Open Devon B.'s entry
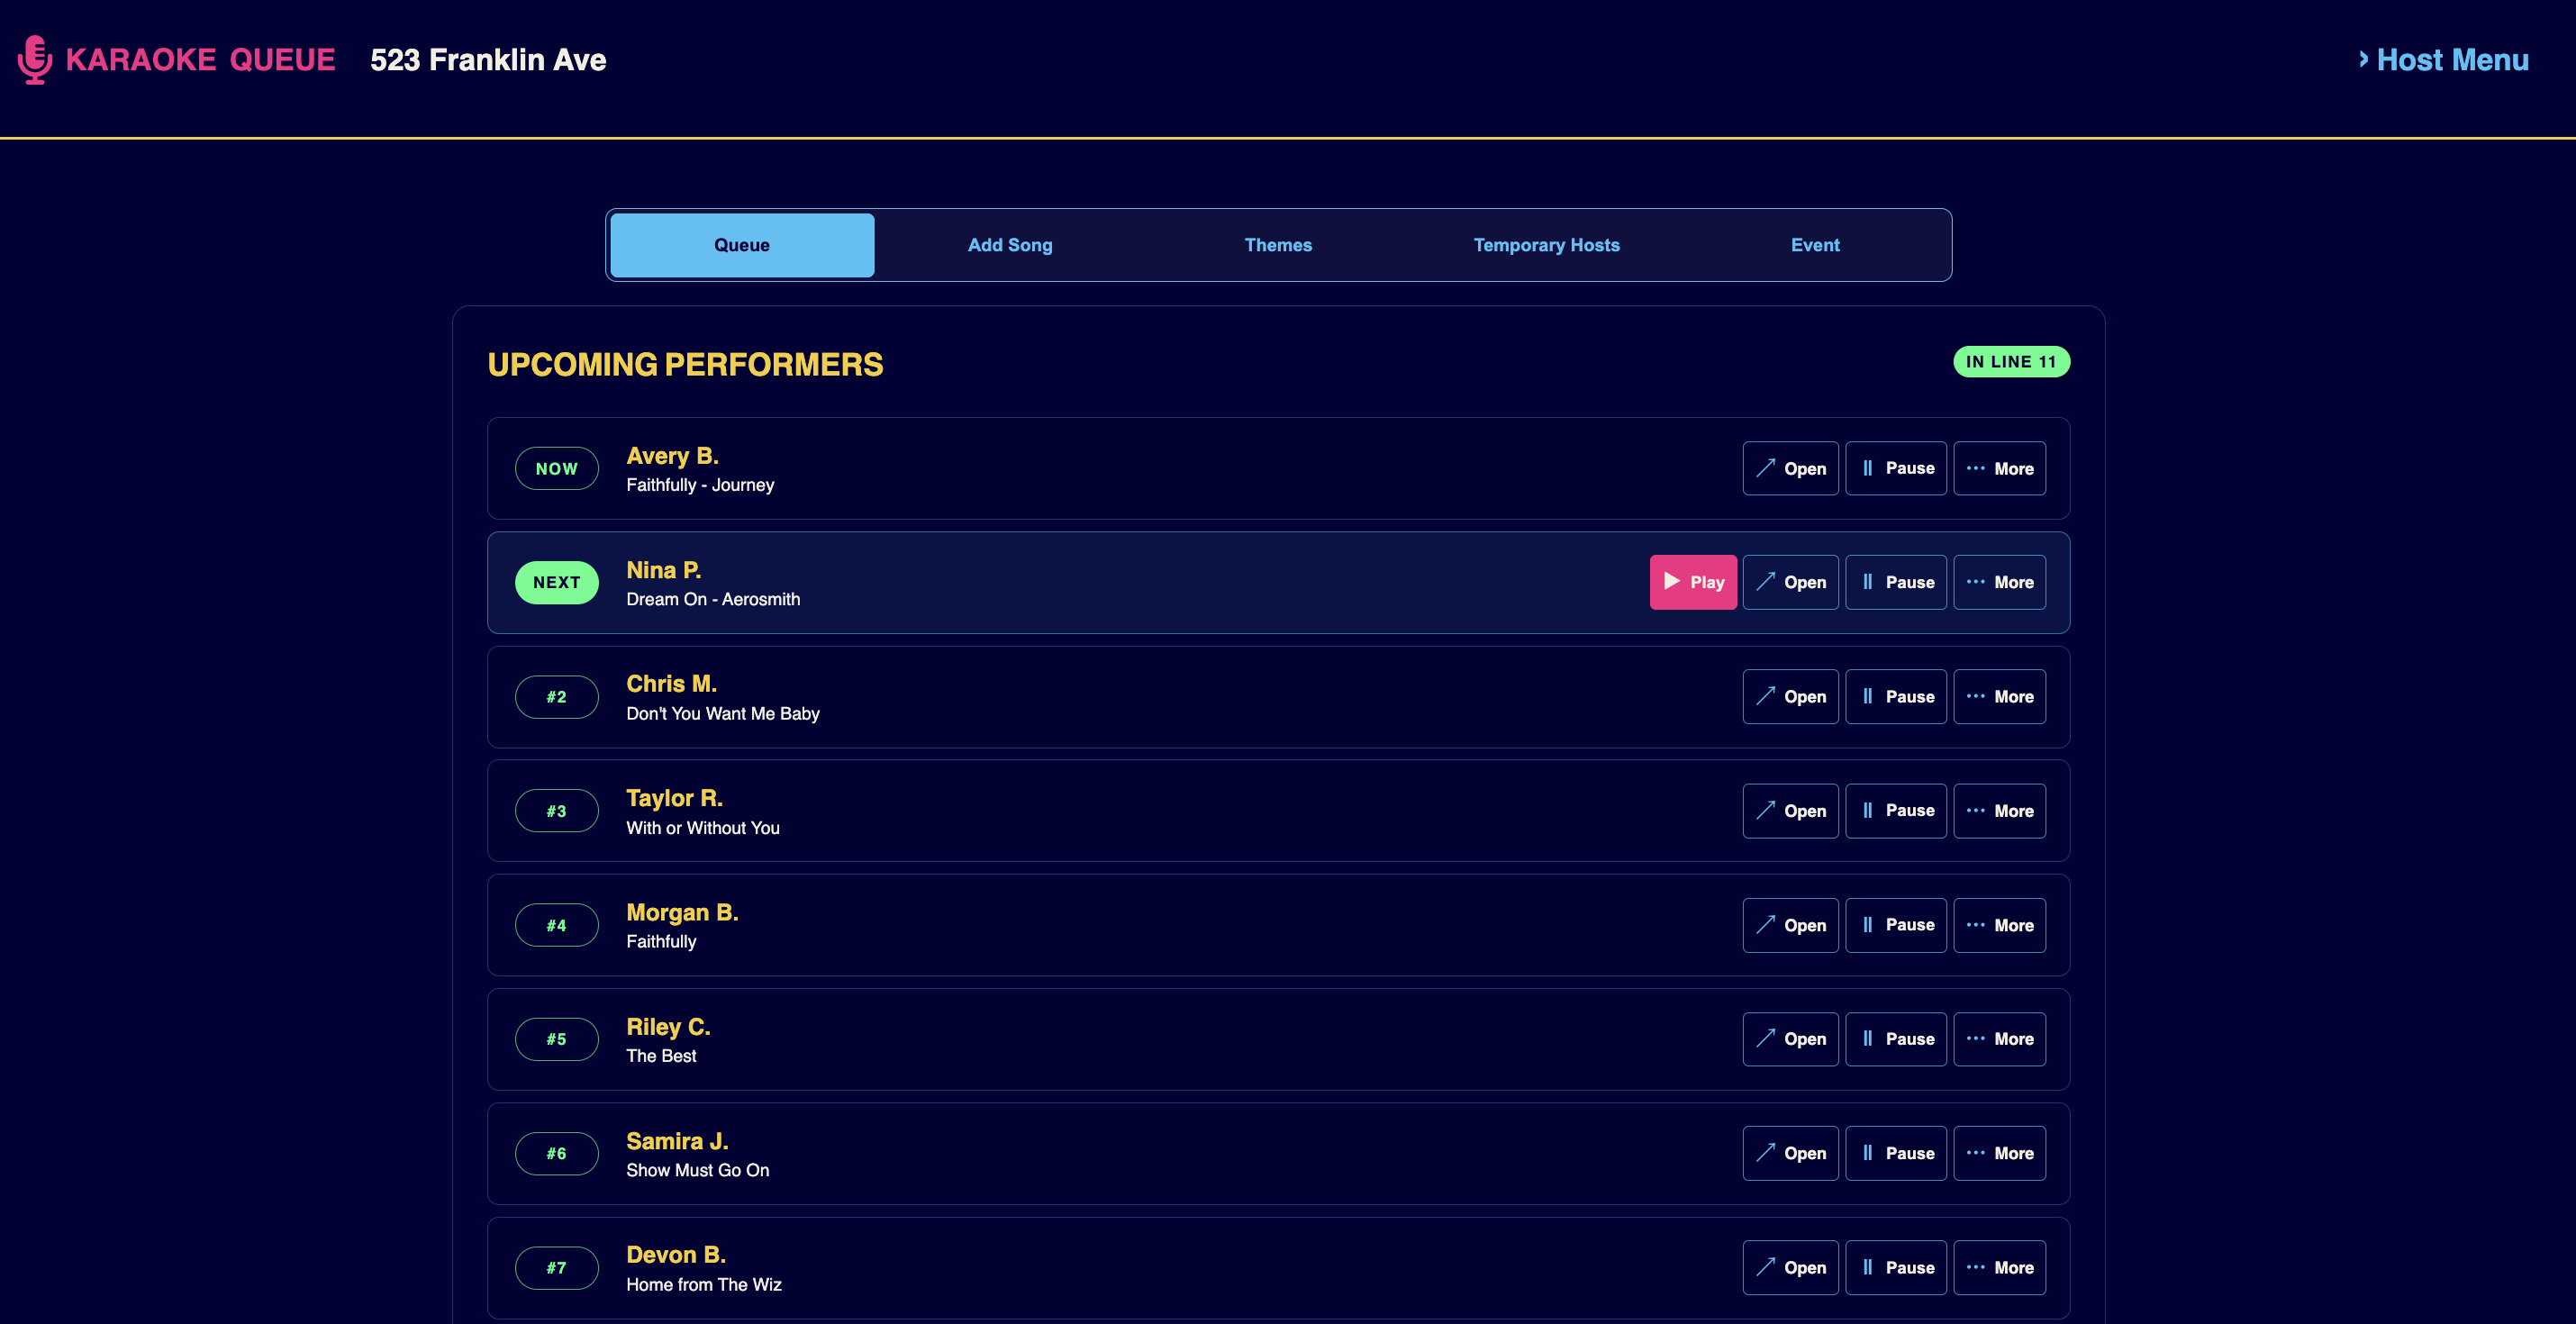This screenshot has height=1324, width=2576. (x=1790, y=1267)
